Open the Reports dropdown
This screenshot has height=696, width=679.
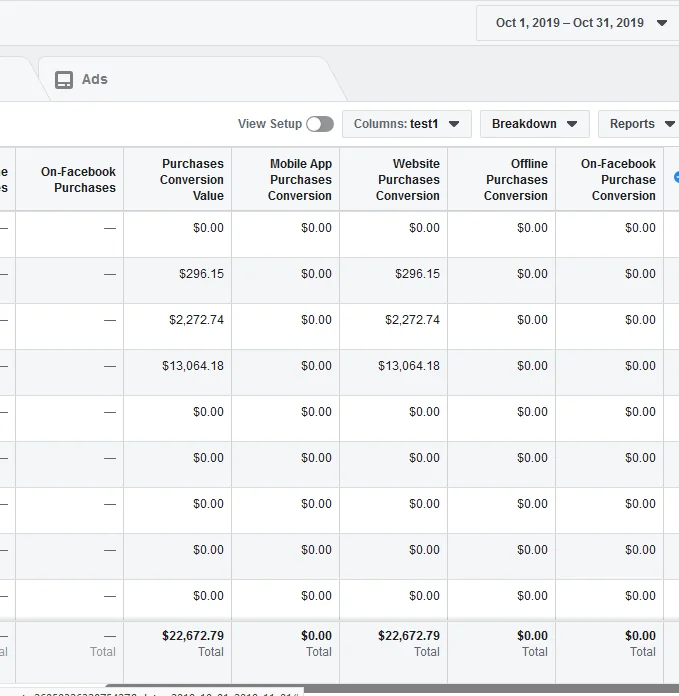click(x=639, y=124)
